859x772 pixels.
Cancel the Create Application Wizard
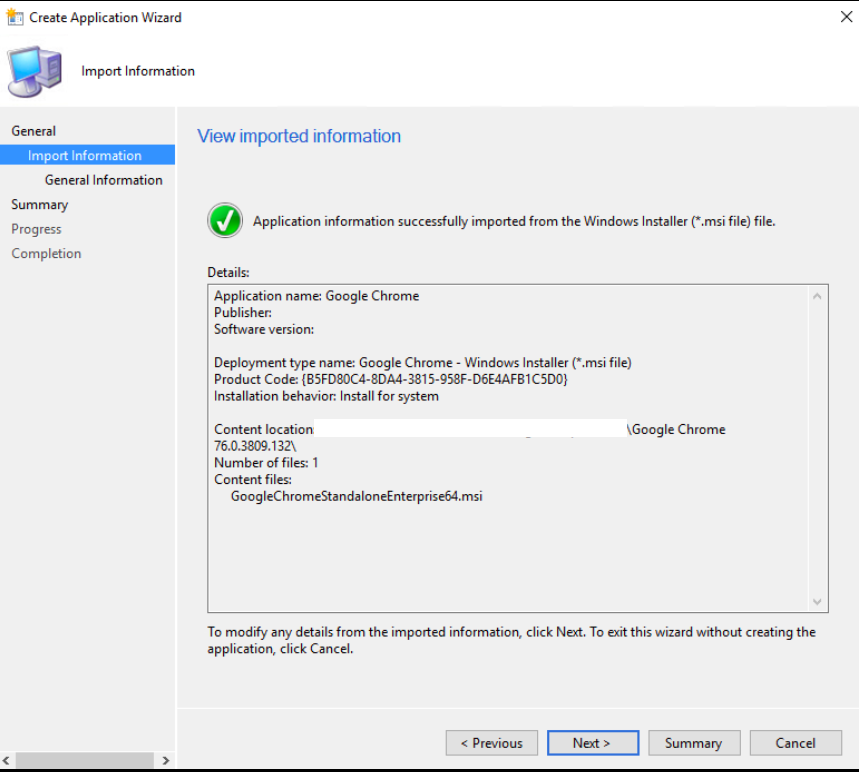795,742
